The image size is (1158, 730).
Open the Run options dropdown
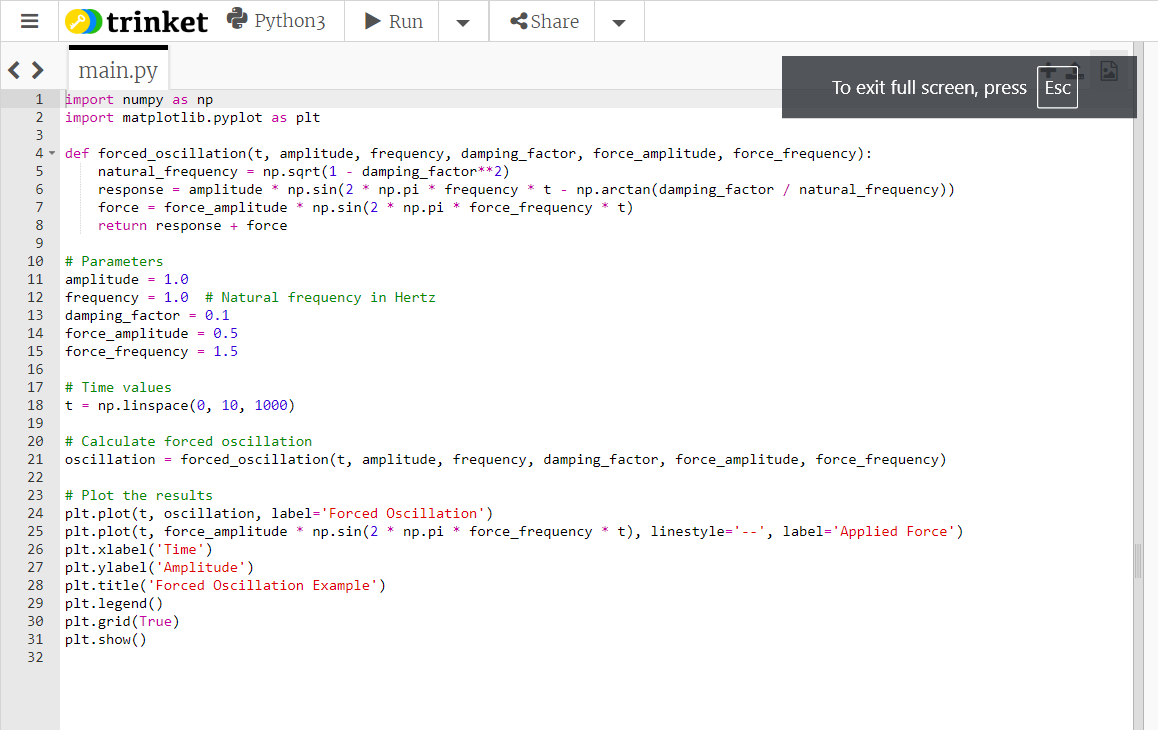click(x=462, y=20)
